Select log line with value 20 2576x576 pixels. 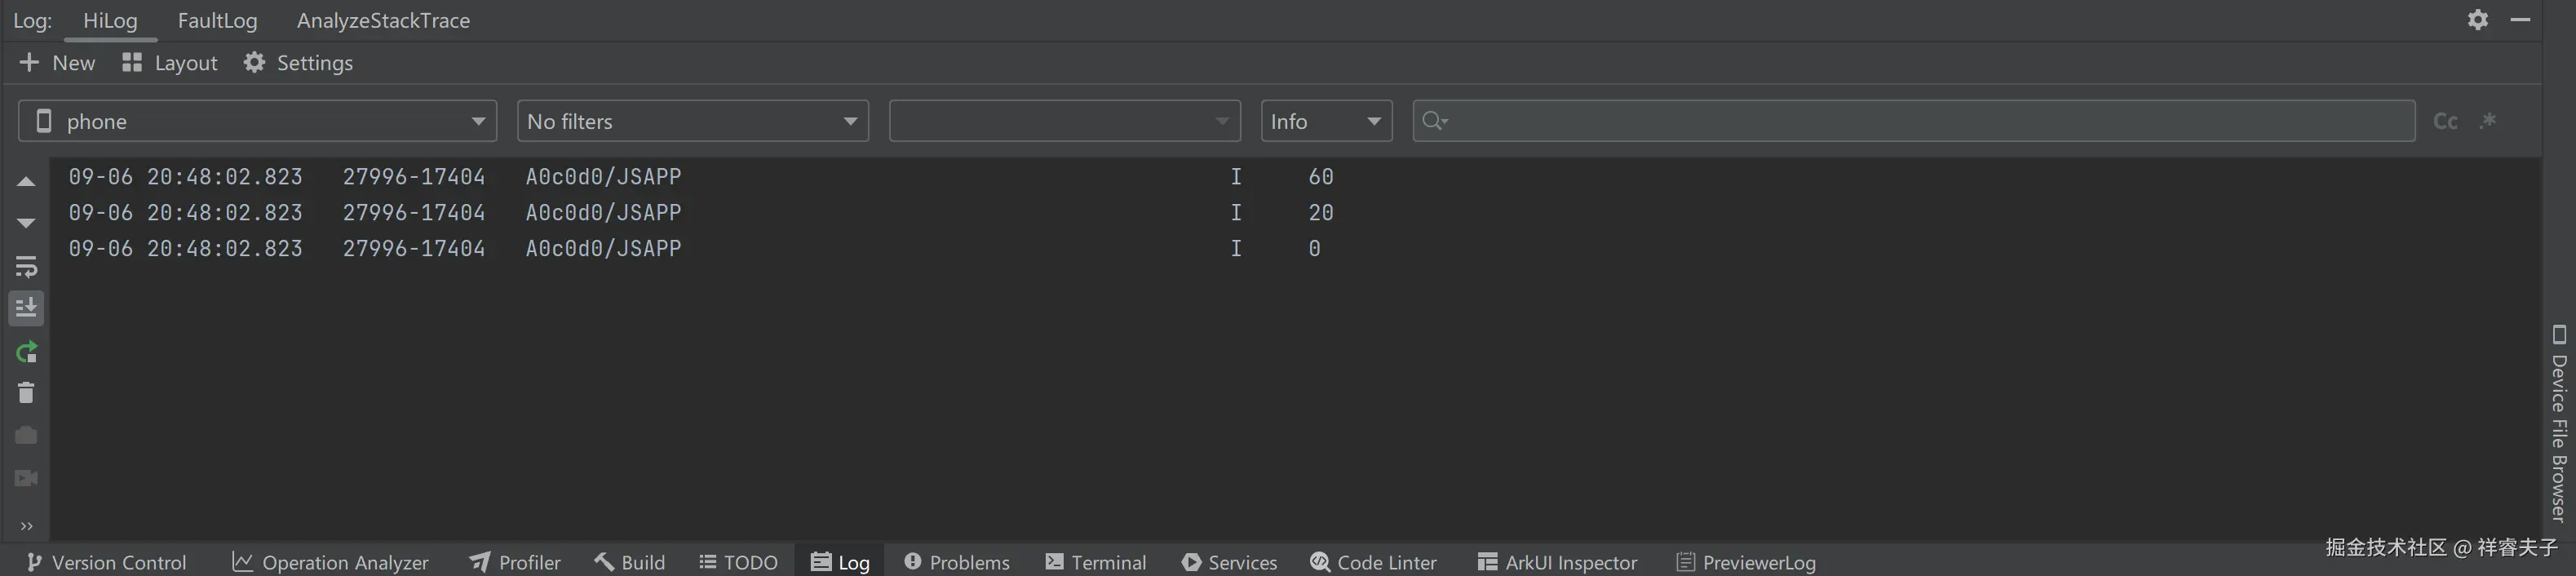point(1295,213)
